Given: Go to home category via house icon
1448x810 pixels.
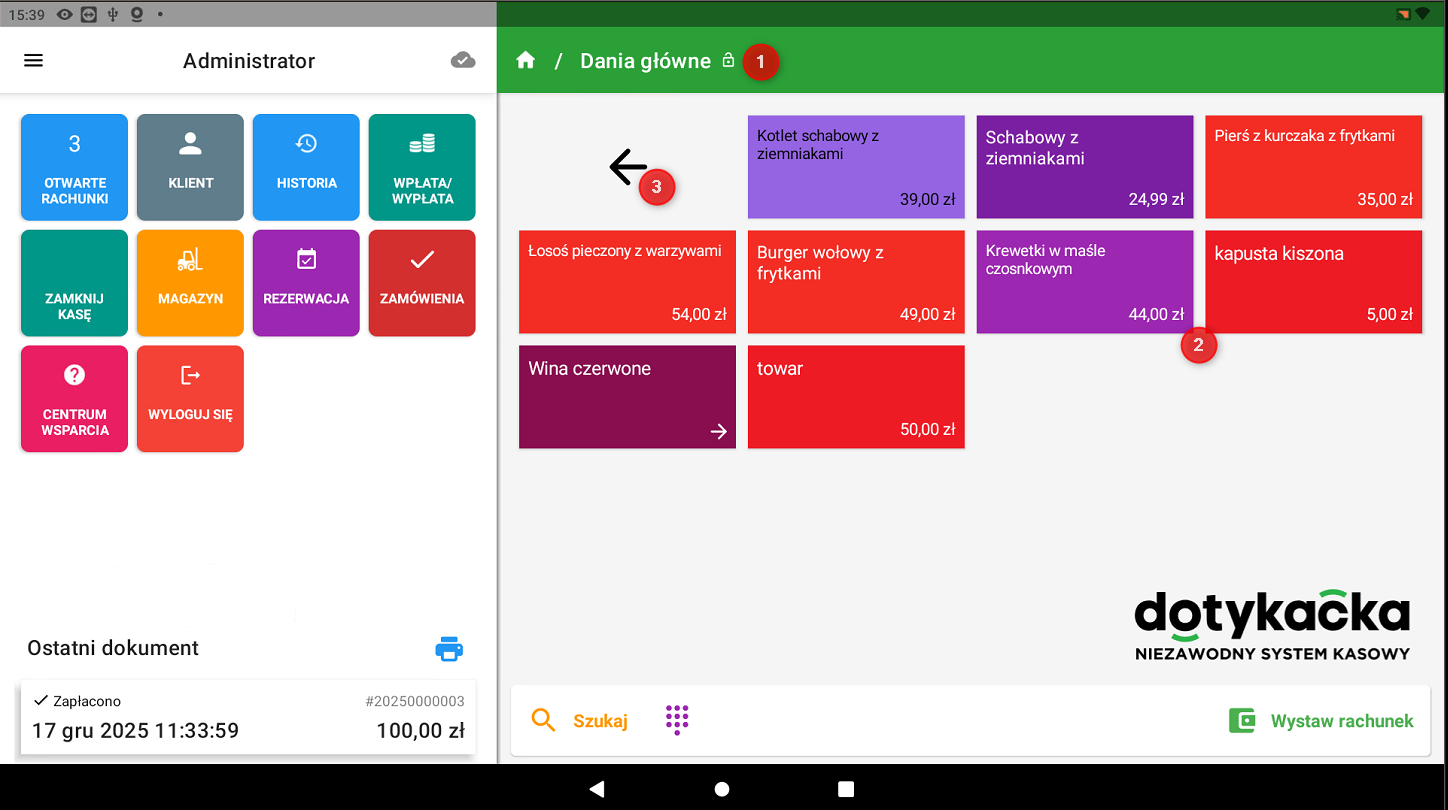Looking at the screenshot, I should coord(526,61).
